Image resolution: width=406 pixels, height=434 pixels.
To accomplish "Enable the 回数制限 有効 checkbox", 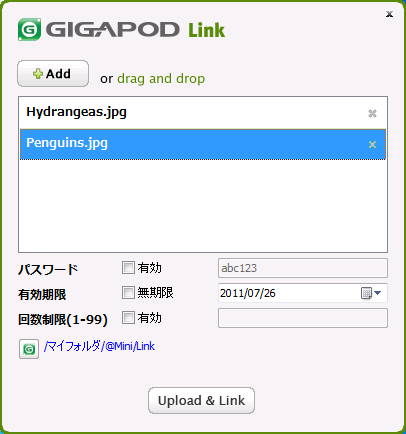I will 128,318.
